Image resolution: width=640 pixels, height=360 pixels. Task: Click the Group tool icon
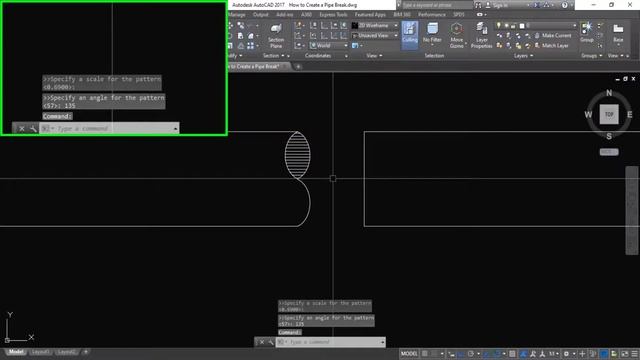coord(587,32)
